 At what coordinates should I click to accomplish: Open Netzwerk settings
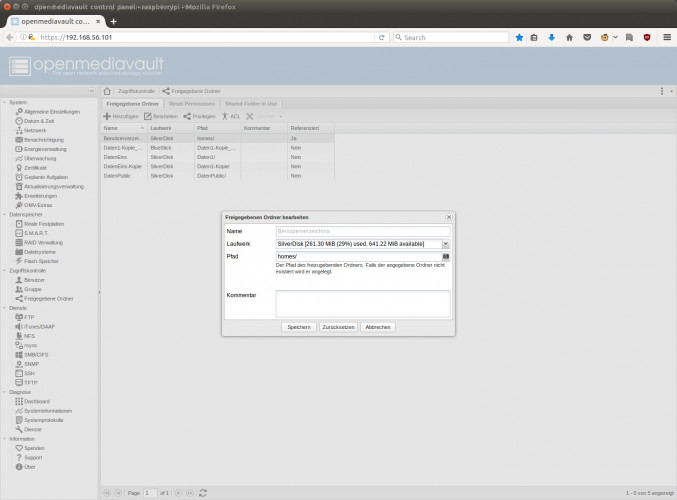tap(31, 130)
